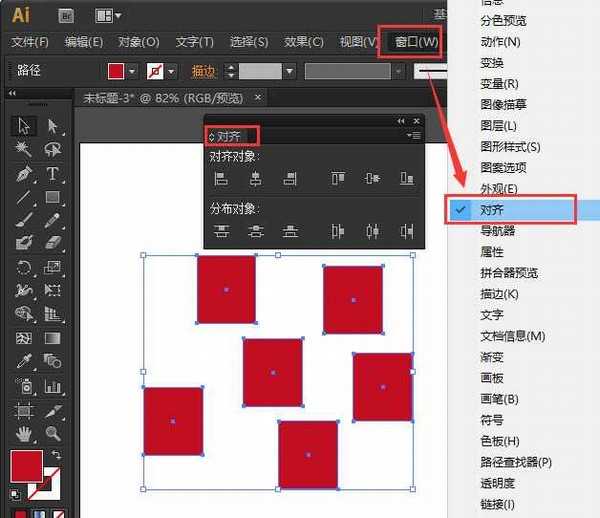
Task: Select the Slice tool
Action: click(x=52, y=411)
